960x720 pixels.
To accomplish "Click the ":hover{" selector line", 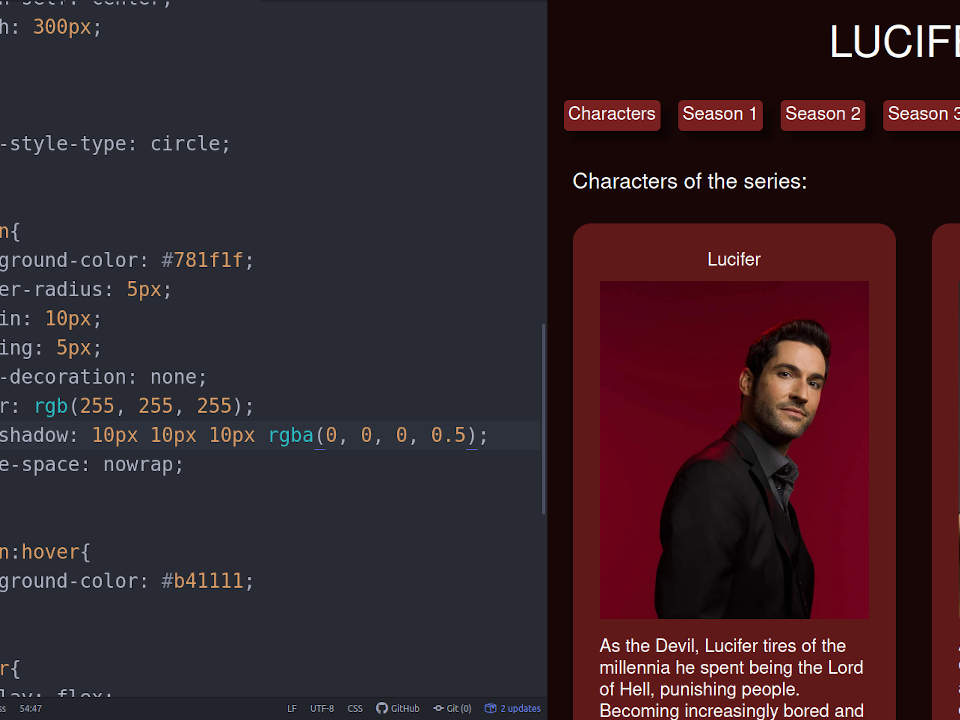I will pyautogui.click(x=45, y=552).
